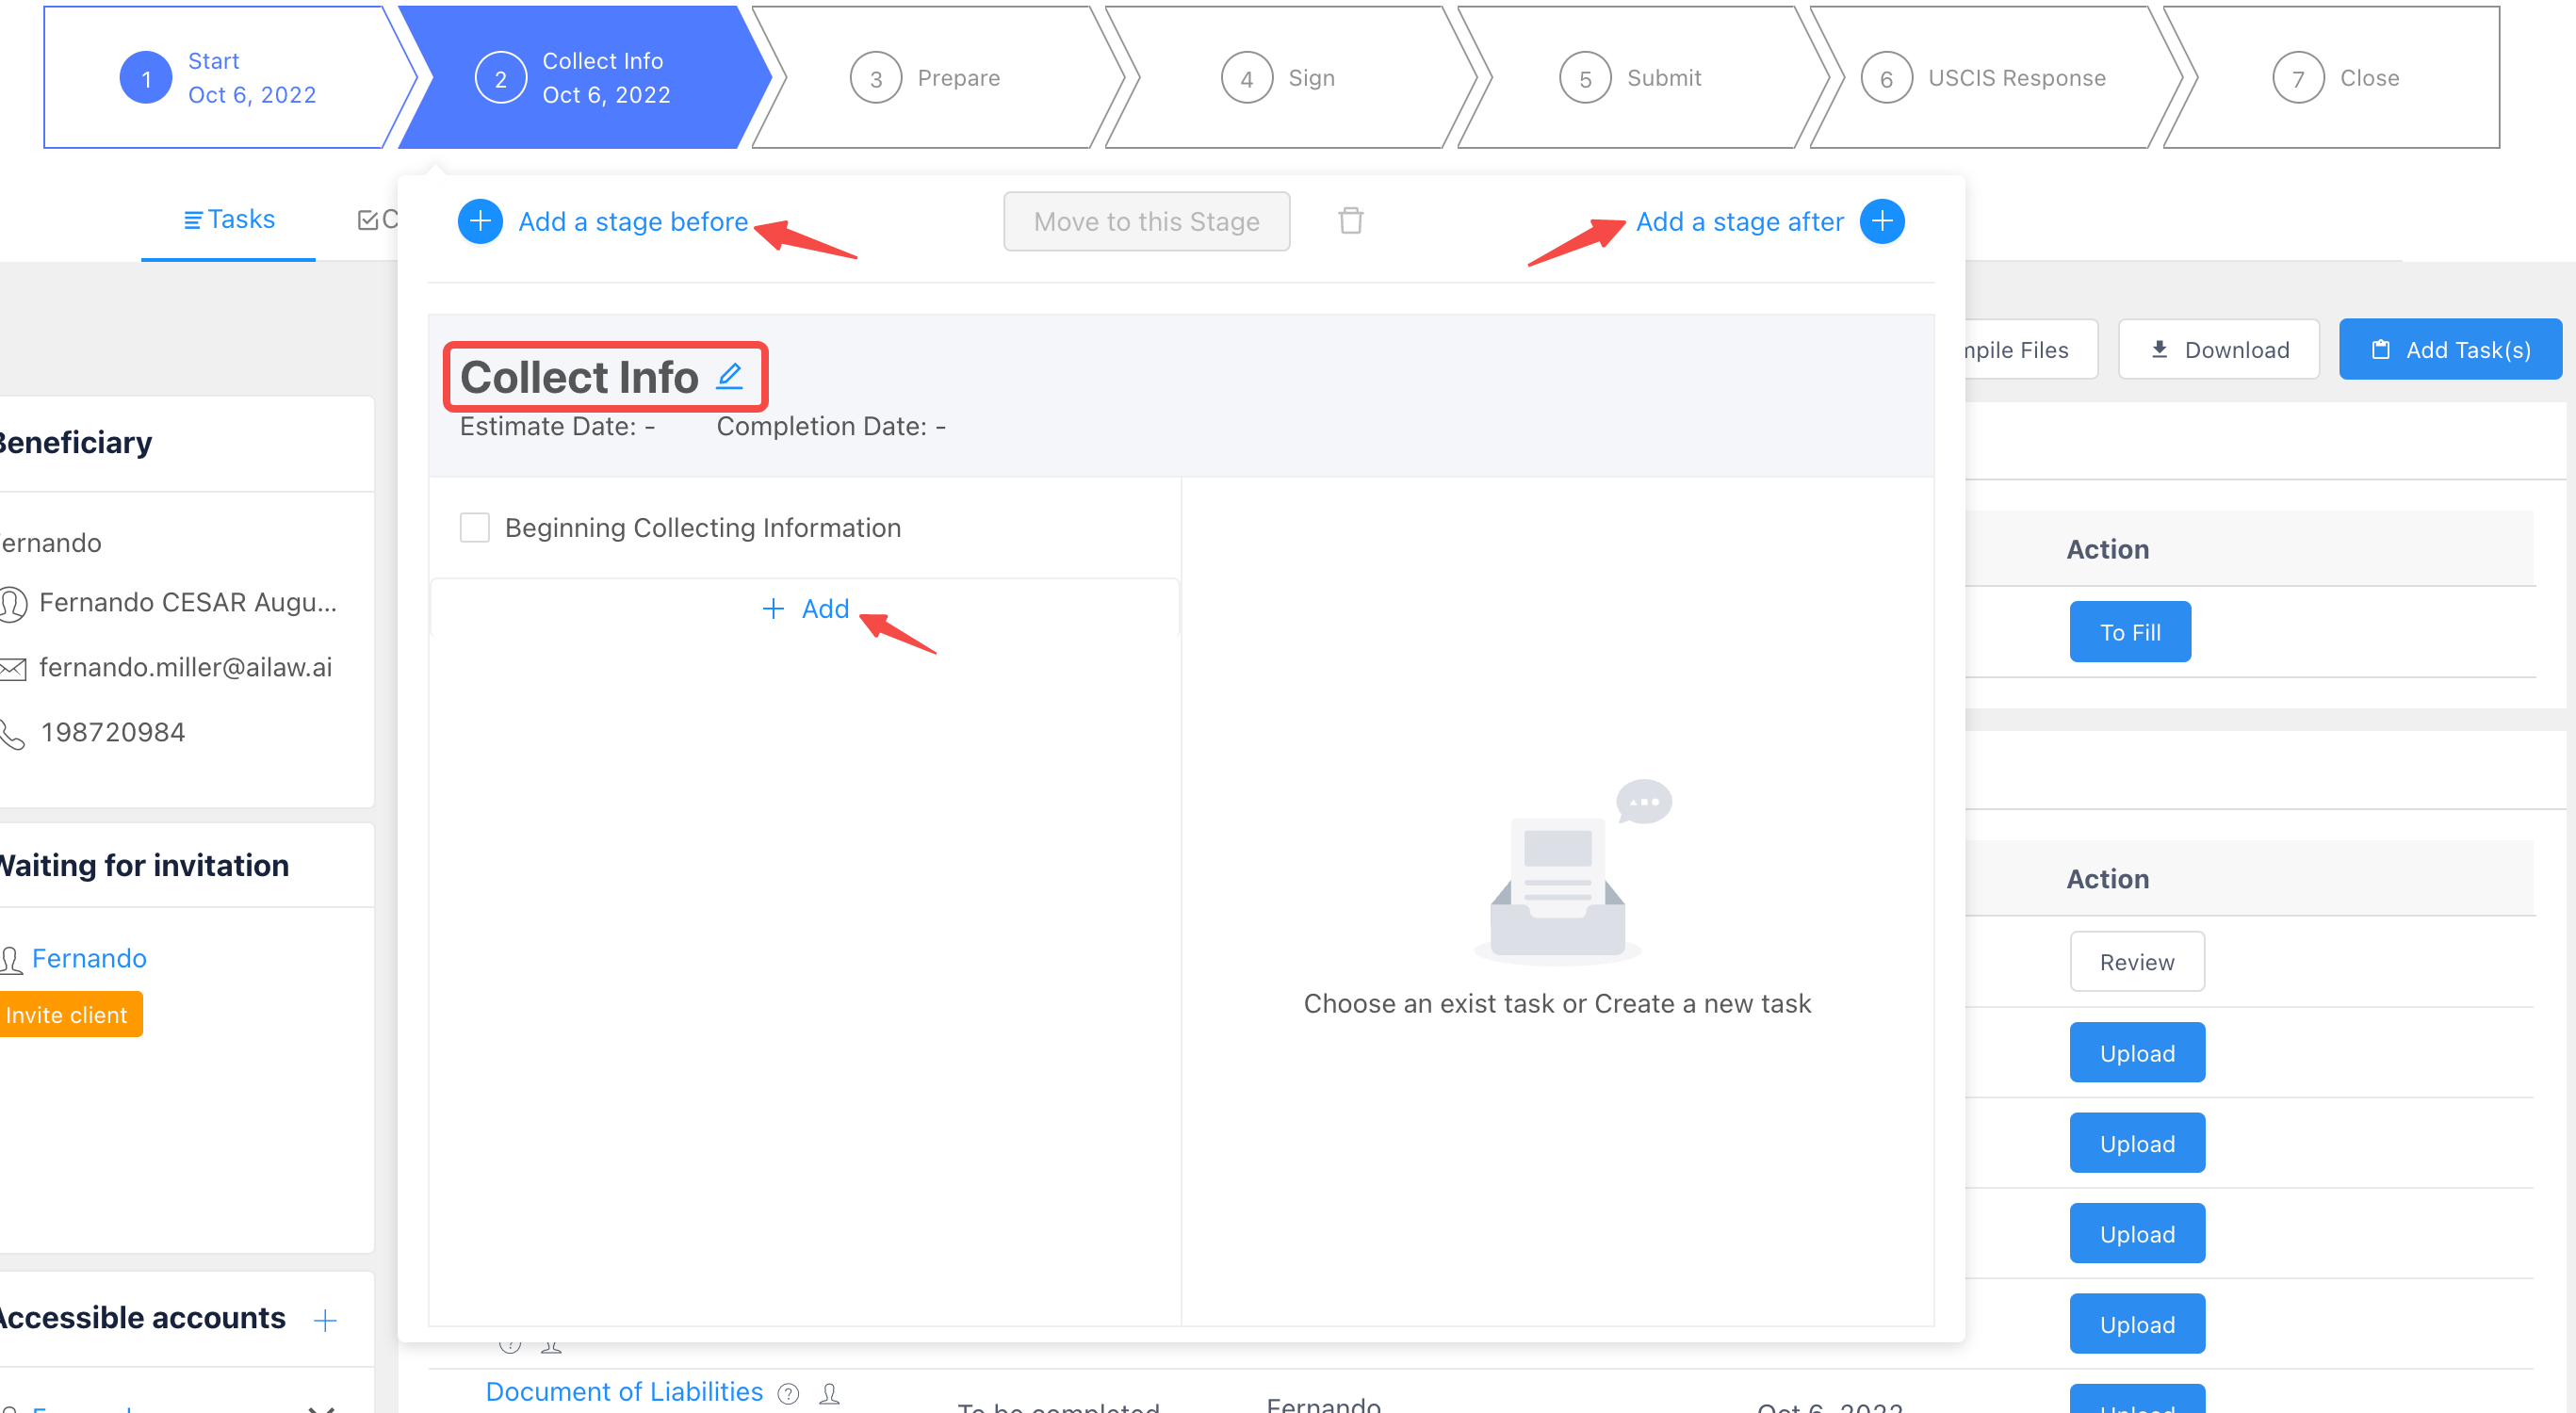Click the first Upload button below Review
Viewport: 2576px width, 1413px height.
coord(2137,1053)
